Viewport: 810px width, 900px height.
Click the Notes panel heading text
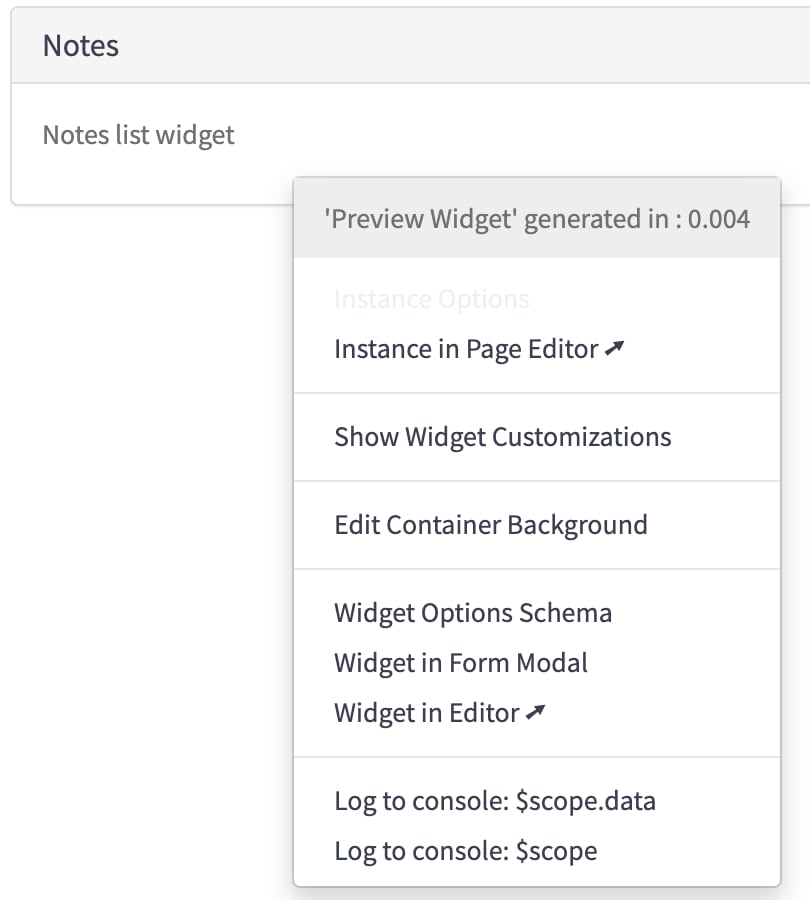pyautogui.click(x=80, y=46)
